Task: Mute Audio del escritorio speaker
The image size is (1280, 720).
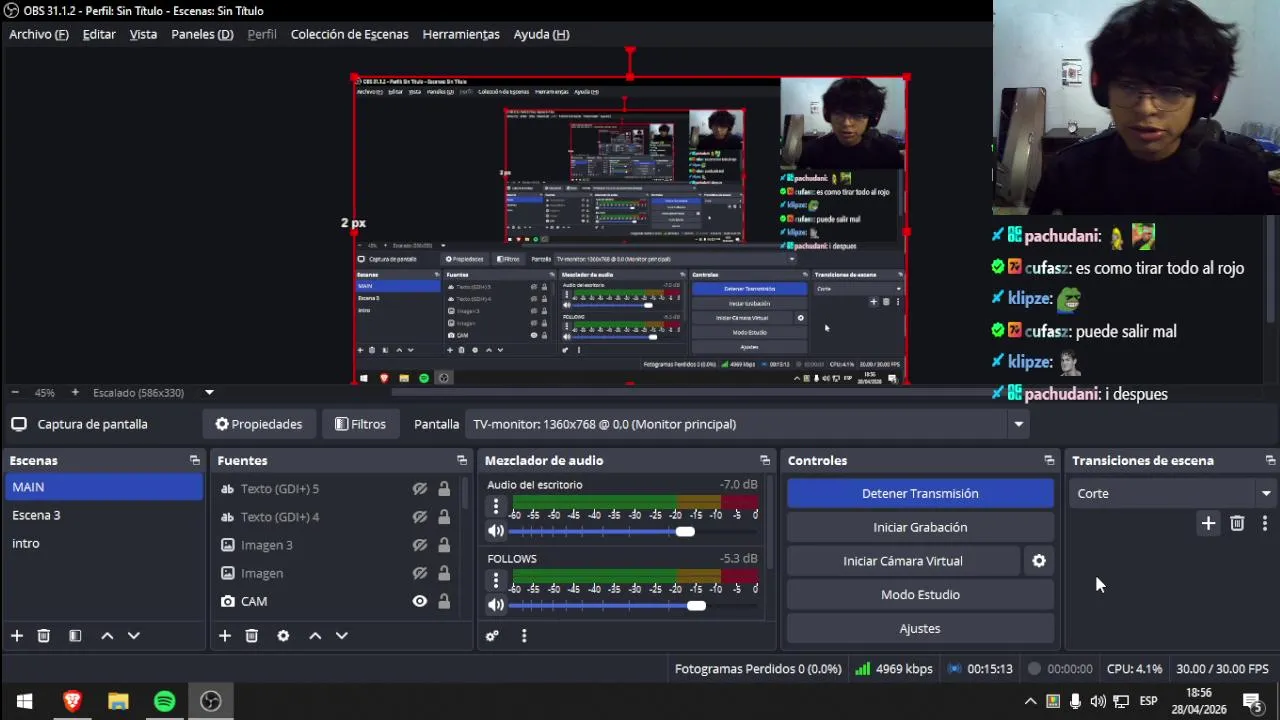Action: 496,531
